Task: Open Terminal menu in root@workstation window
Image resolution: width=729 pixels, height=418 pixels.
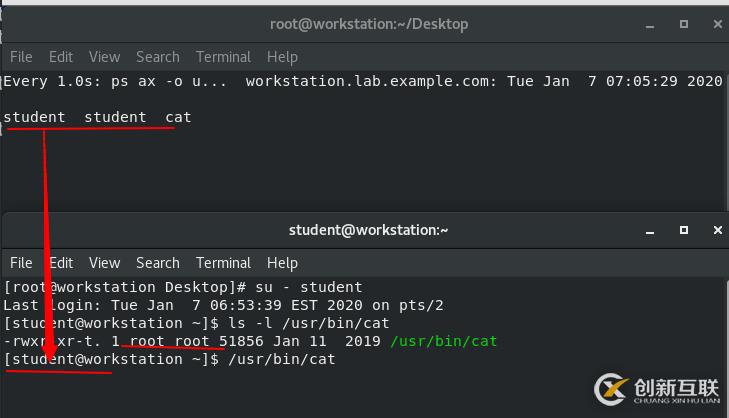Action: pyautogui.click(x=223, y=57)
